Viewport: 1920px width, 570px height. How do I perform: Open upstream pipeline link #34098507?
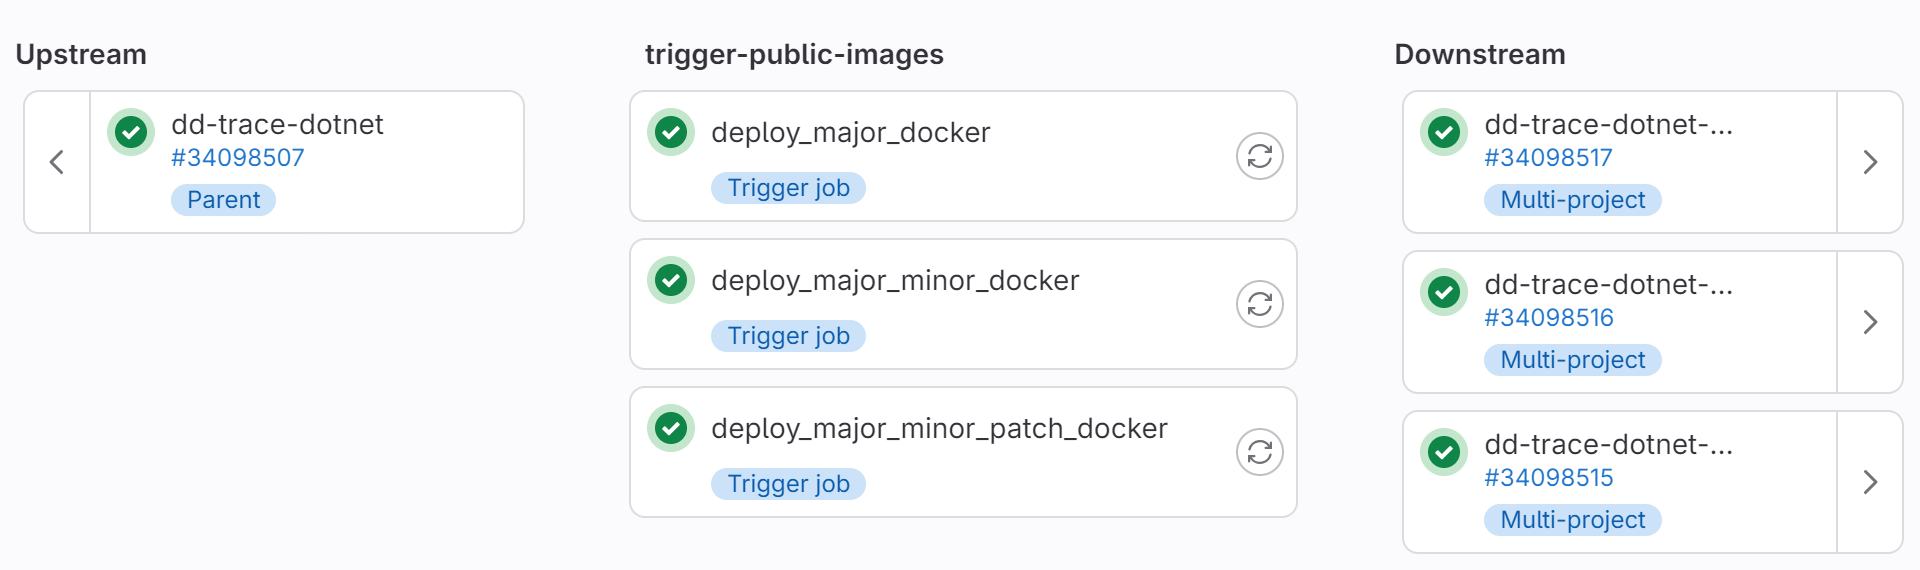[x=238, y=158]
